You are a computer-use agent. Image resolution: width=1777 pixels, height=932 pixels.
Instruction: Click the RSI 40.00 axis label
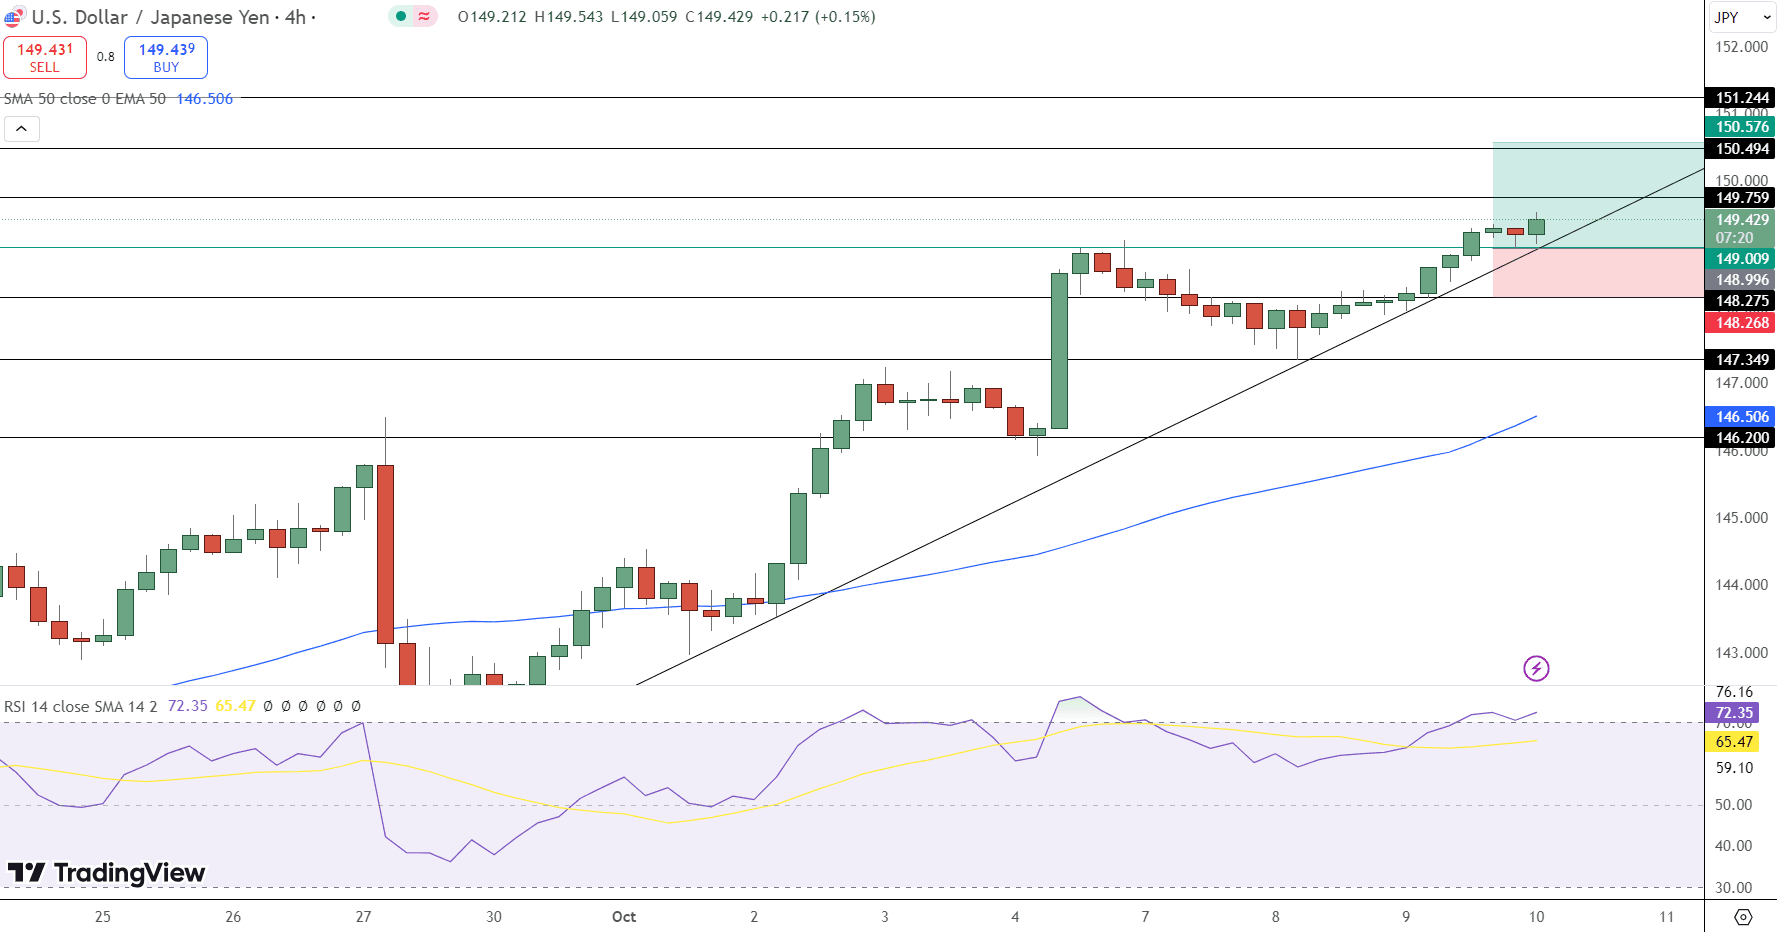pos(1734,846)
